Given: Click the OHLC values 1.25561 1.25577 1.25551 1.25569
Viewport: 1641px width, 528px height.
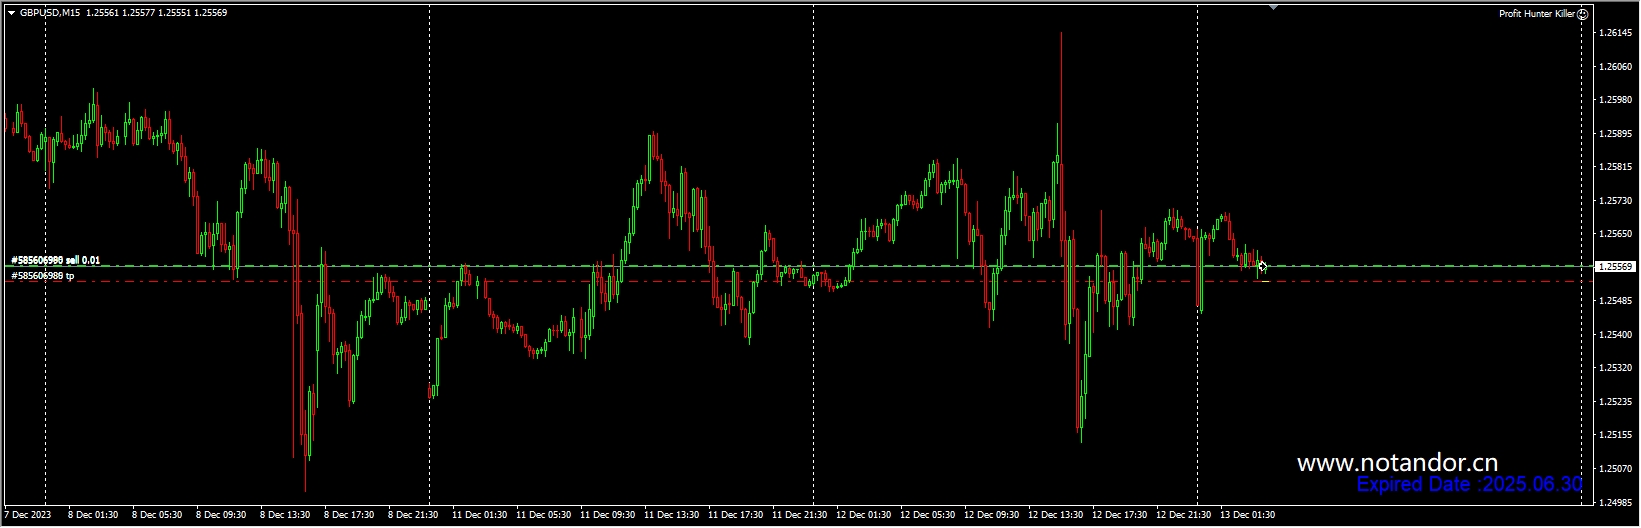Looking at the screenshot, I should coord(156,13).
